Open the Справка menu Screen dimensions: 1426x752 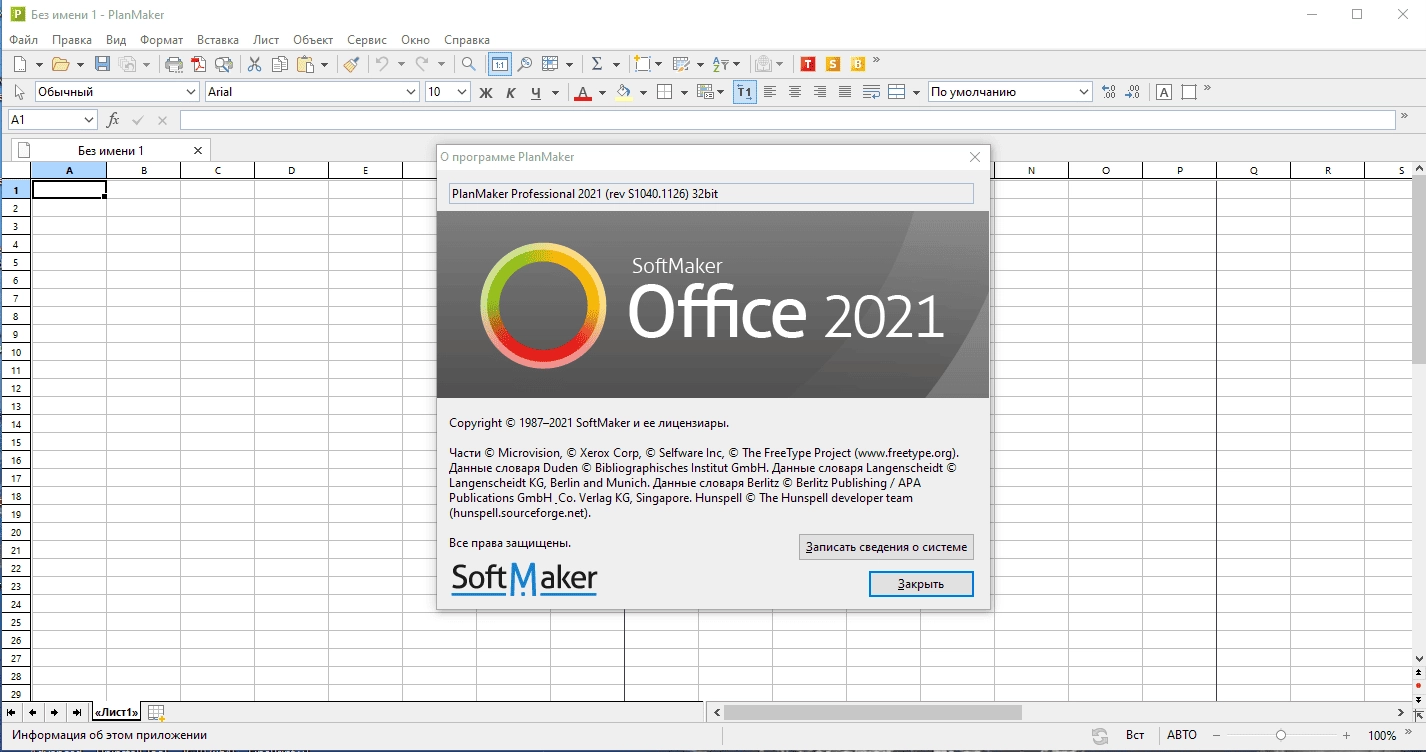pyautogui.click(x=467, y=40)
